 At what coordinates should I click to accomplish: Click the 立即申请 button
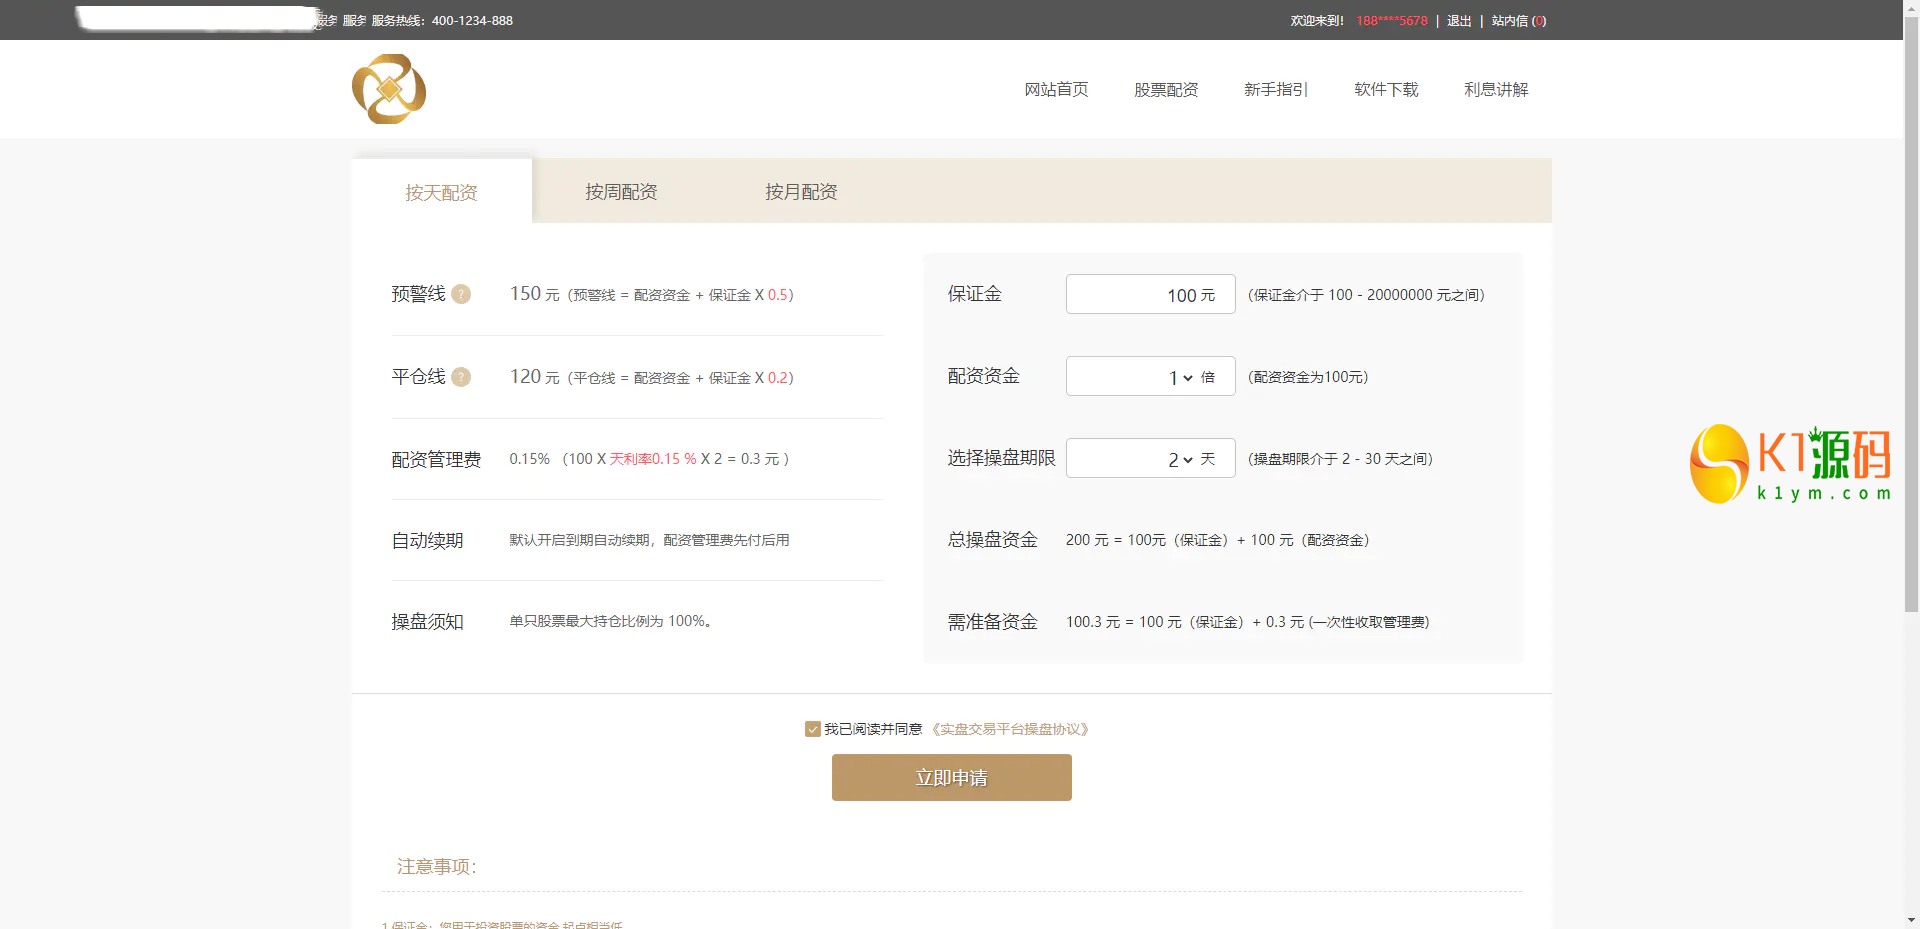952,777
